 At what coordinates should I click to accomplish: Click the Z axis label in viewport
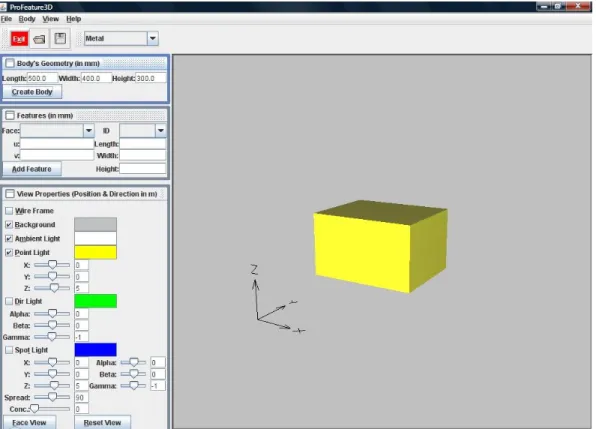(254, 270)
